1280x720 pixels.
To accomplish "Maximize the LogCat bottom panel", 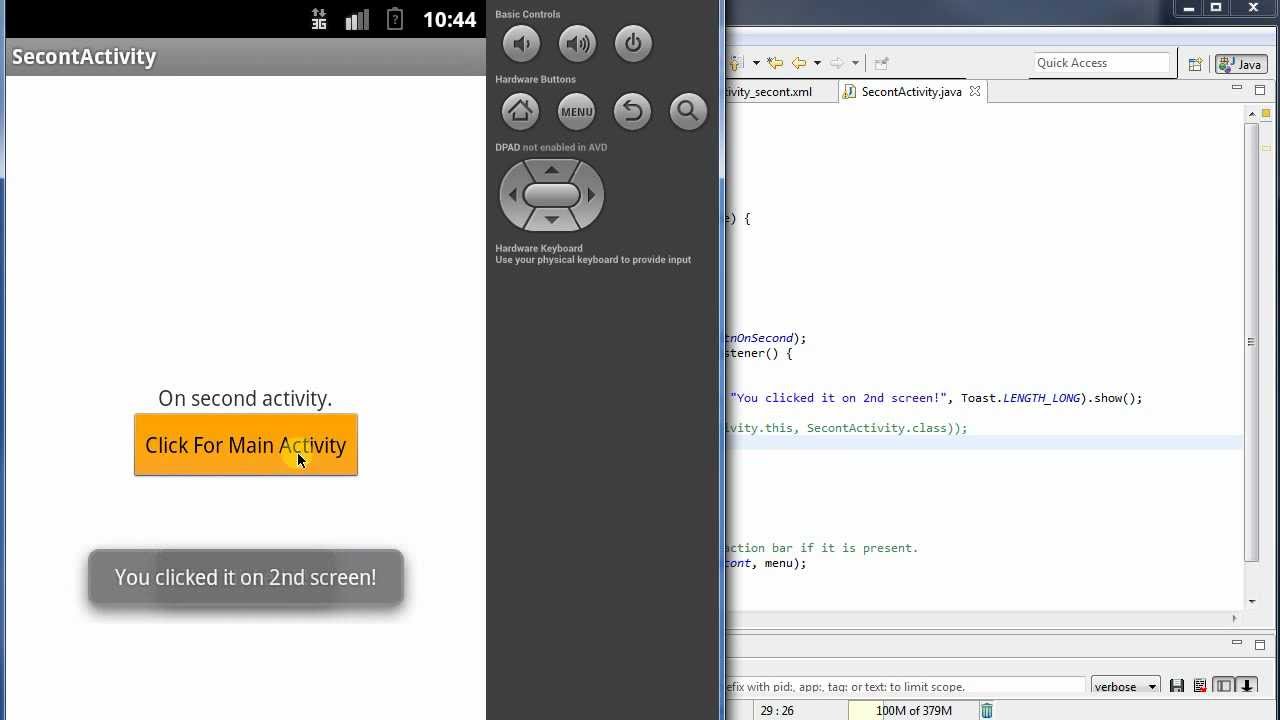I will 1260,643.
